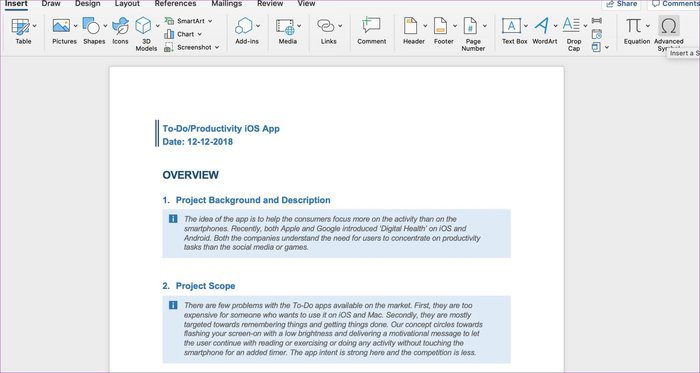This screenshot has width=700, height=373.
Task: Expand the WordArt dropdown arrow
Action: click(x=555, y=26)
